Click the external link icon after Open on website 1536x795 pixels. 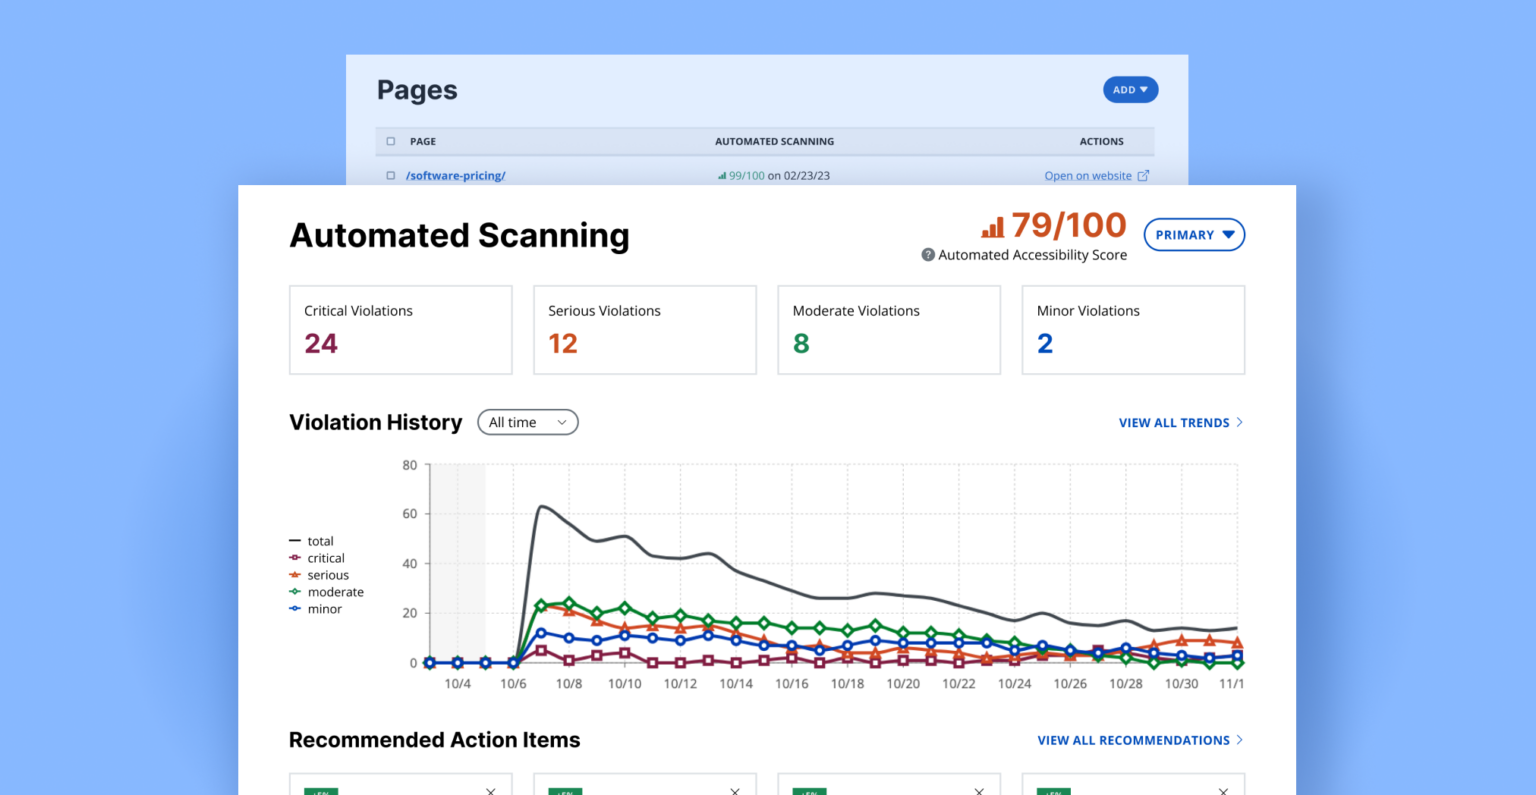pyautogui.click(x=1144, y=175)
